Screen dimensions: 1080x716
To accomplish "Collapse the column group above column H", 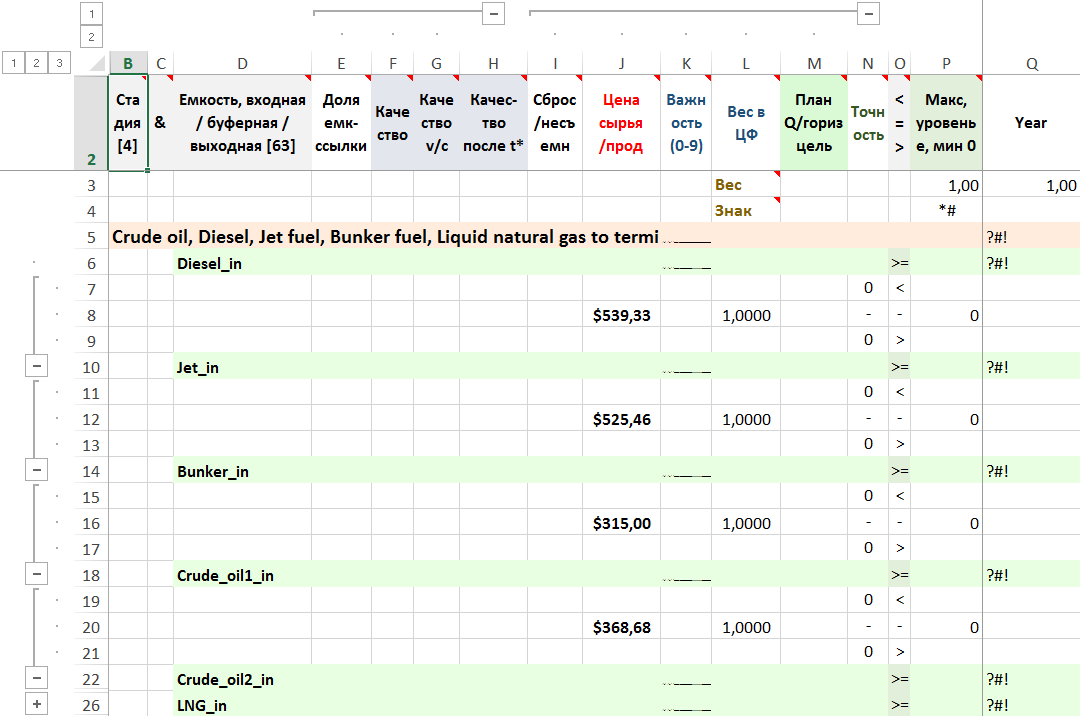I will [493, 13].
